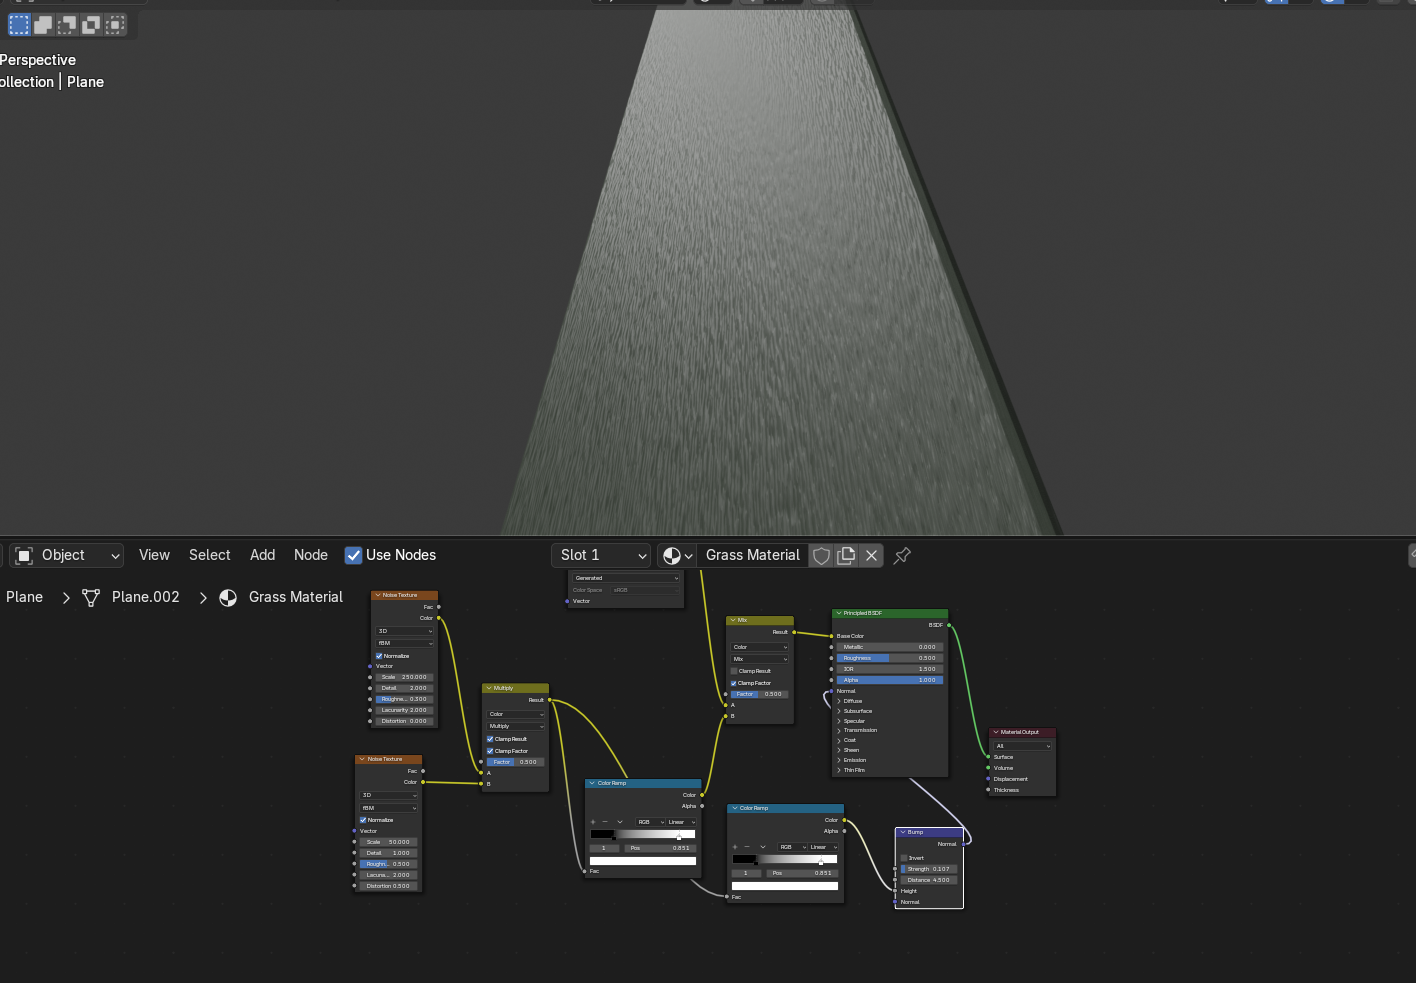
Task: Open the Node menu in node editor
Action: (x=310, y=556)
